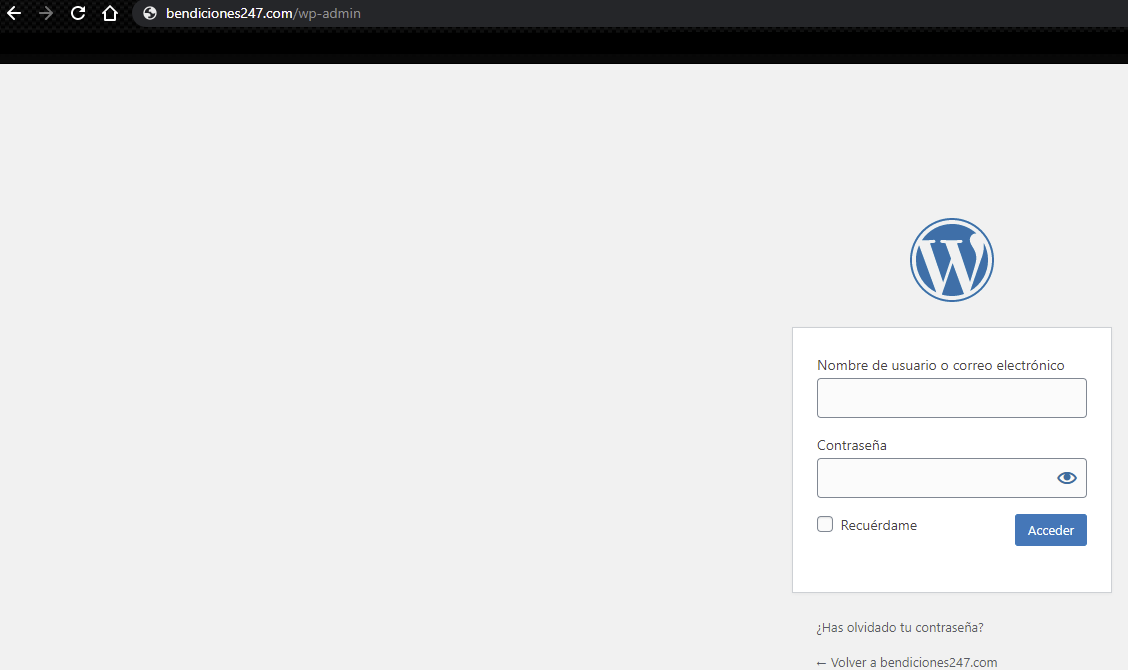
Task: Enable the Recuérdame checkbox
Action: pyautogui.click(x=824, y=524)
